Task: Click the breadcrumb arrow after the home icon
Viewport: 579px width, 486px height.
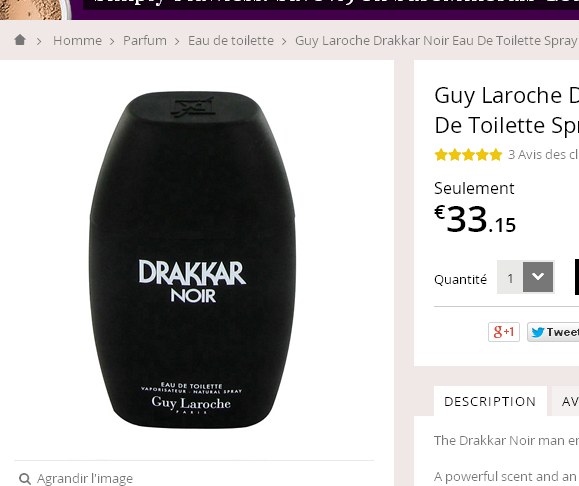Action: (39, 41)
